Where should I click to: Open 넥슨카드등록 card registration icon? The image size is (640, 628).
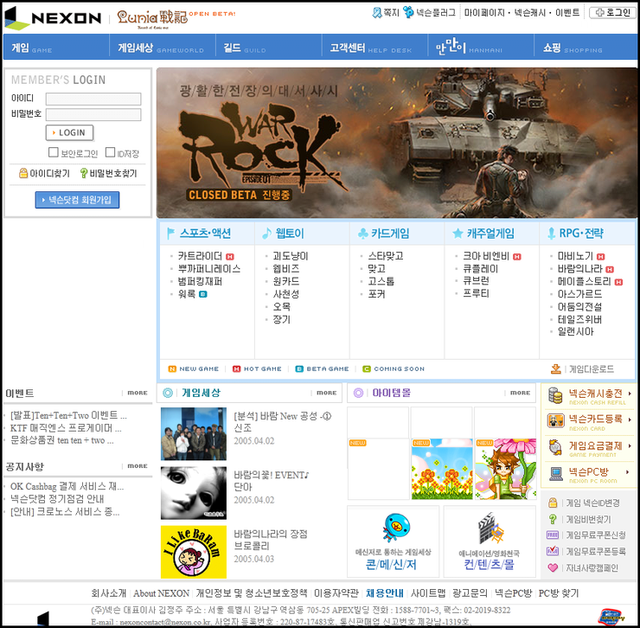coord(555,420)
